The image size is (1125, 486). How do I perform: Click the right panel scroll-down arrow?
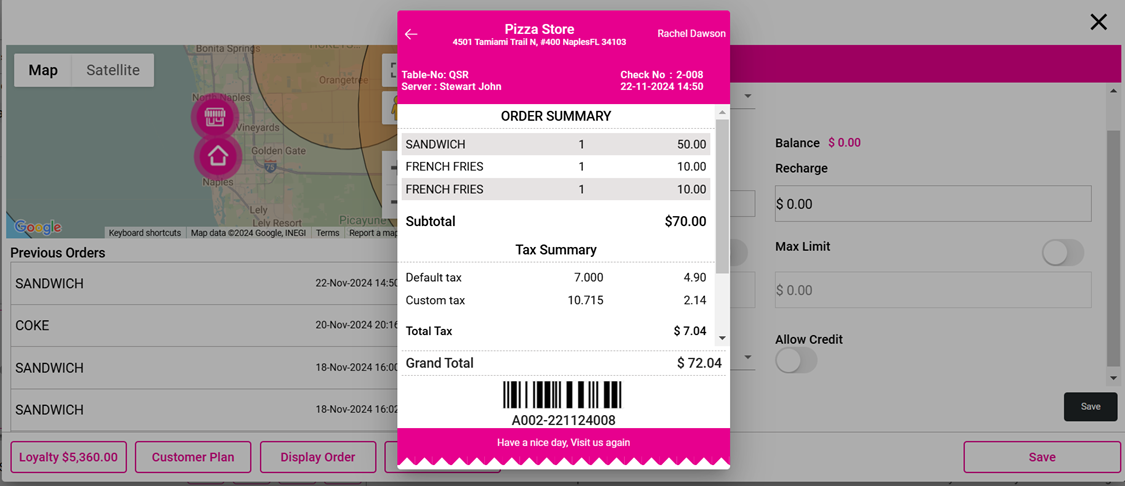pyautogui.click(x=1114, y=378)
